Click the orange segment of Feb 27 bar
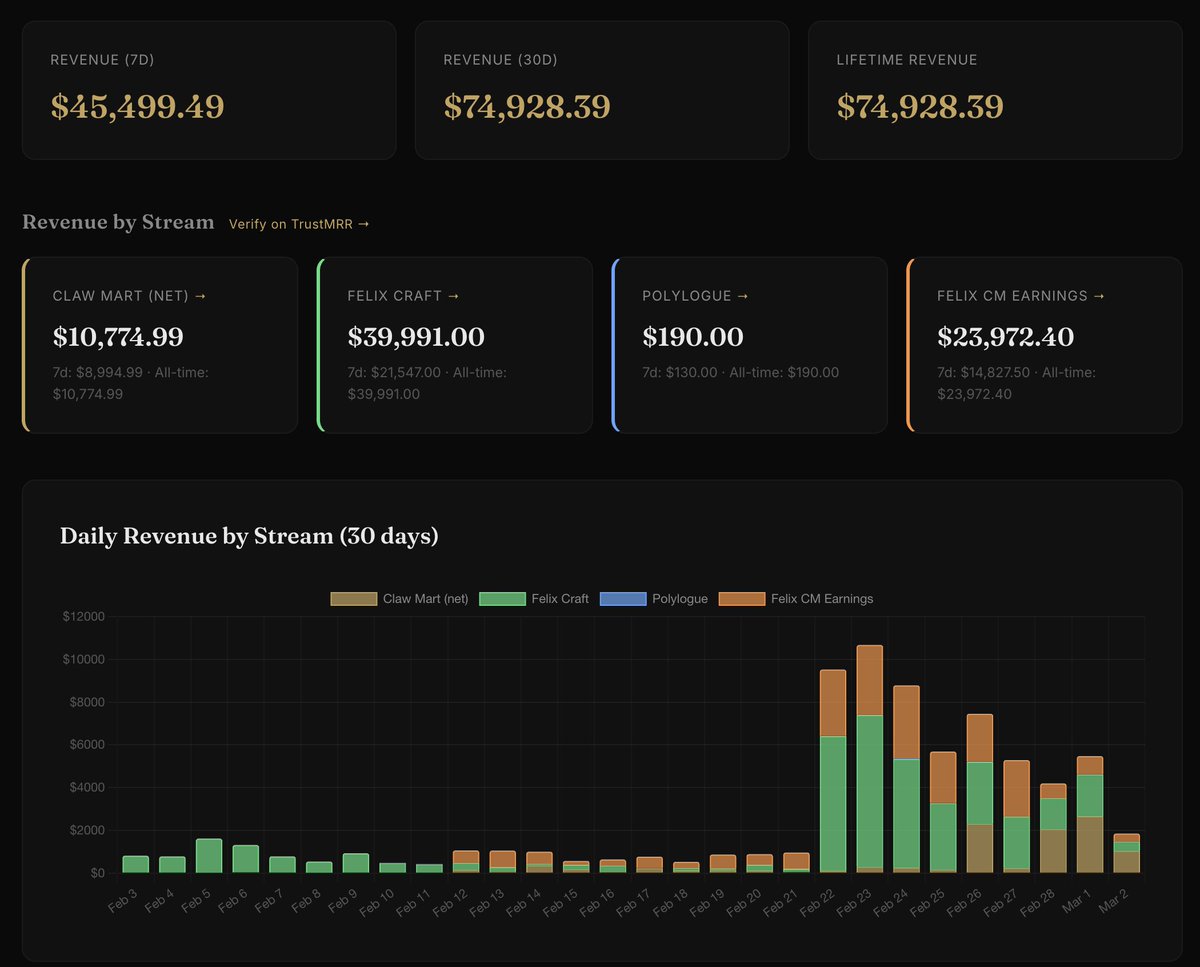The width and height of the screenshot is (1200, 967). click(x=1017, y=789)
